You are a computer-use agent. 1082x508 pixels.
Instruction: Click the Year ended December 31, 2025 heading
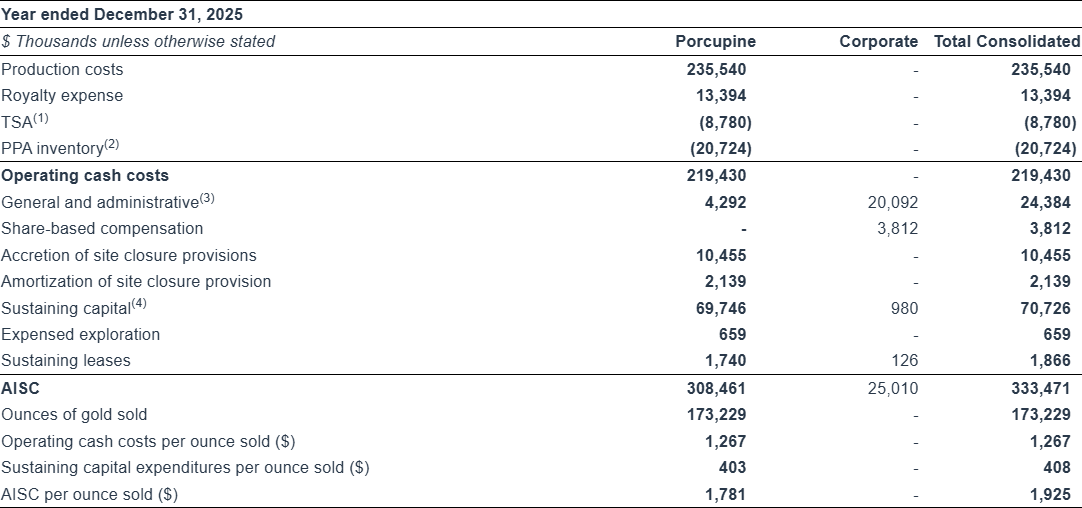121,14
